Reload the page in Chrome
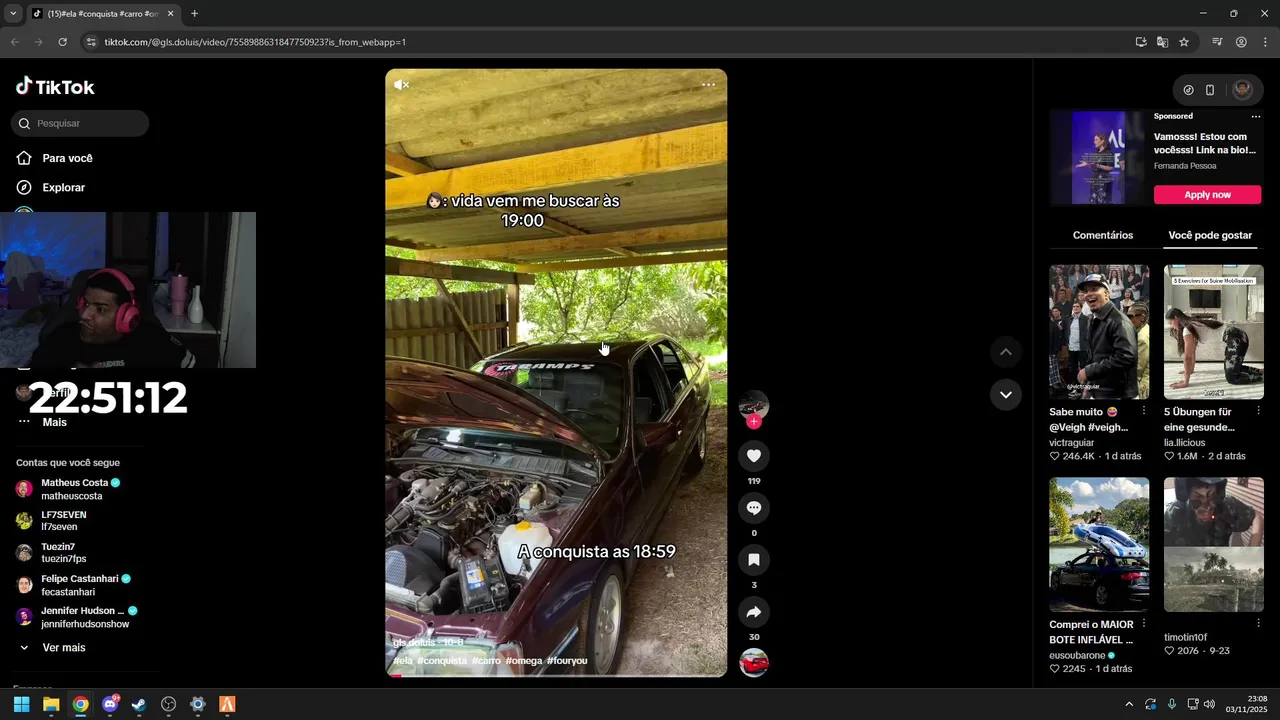 point(62,42)
